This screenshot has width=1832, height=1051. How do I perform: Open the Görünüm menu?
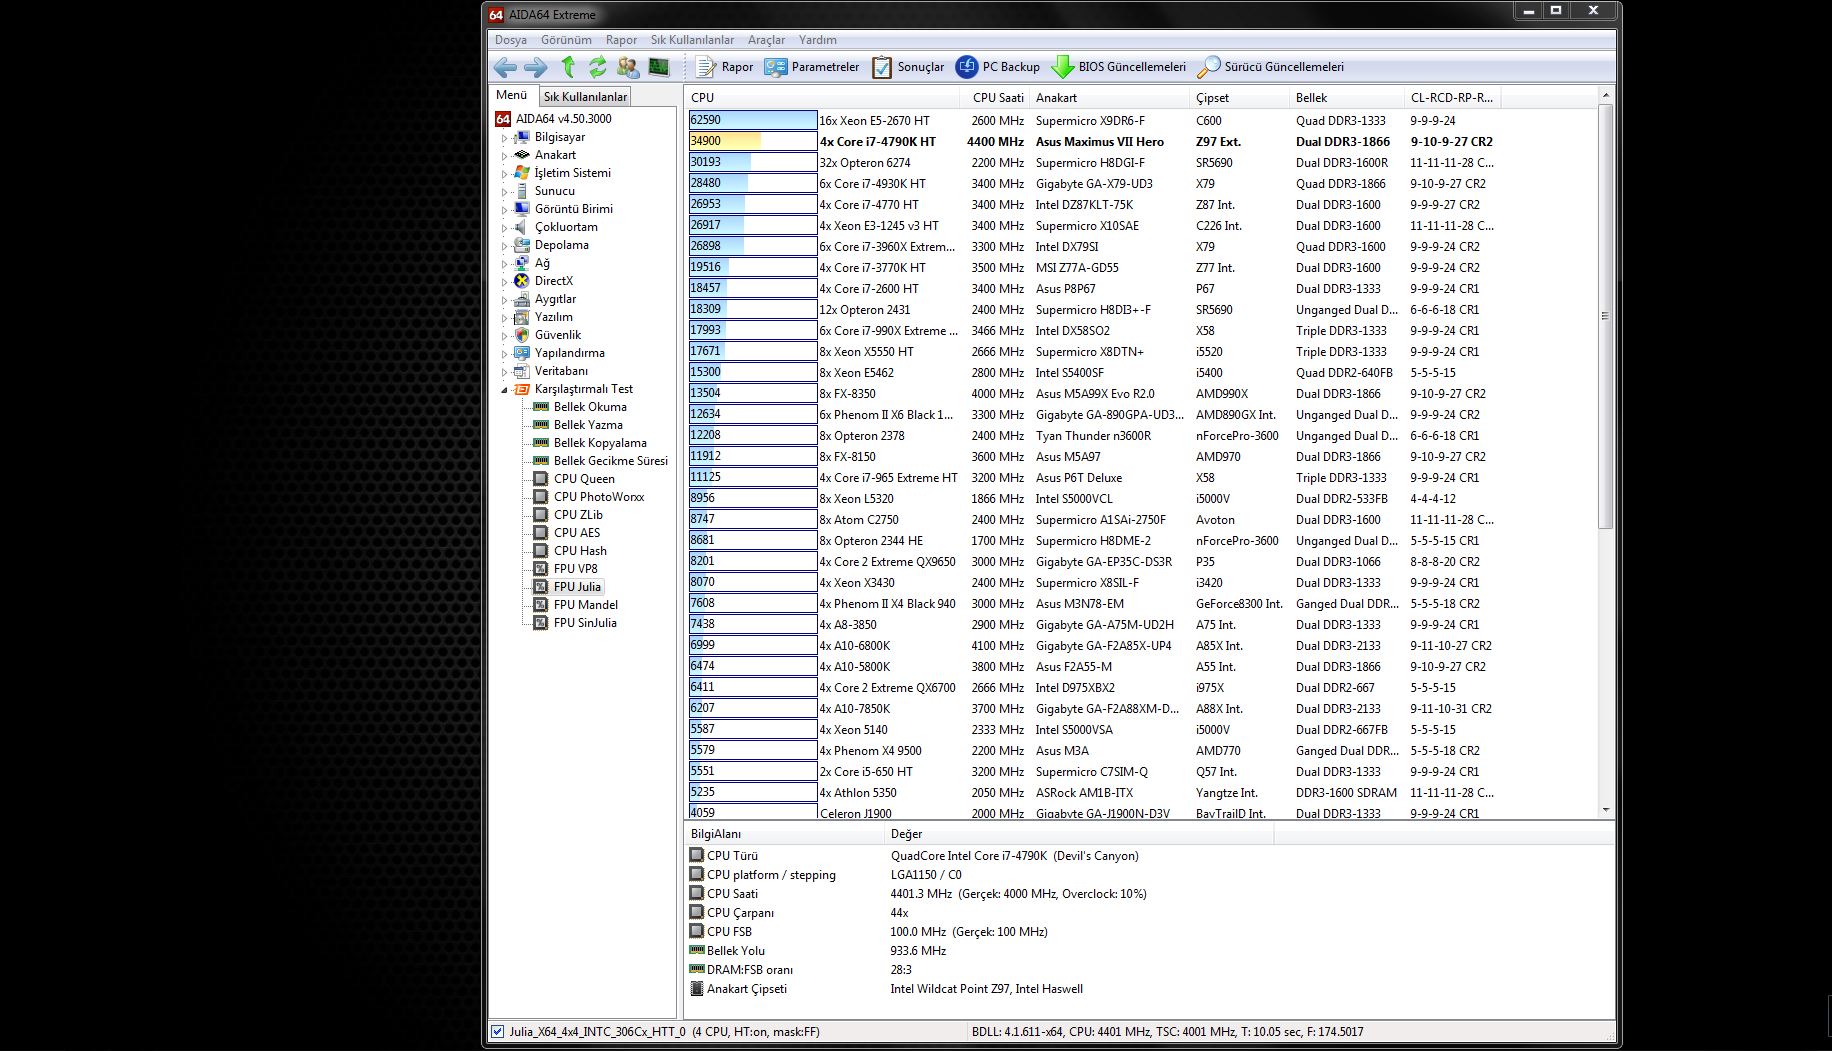click(x=566, y=40)
